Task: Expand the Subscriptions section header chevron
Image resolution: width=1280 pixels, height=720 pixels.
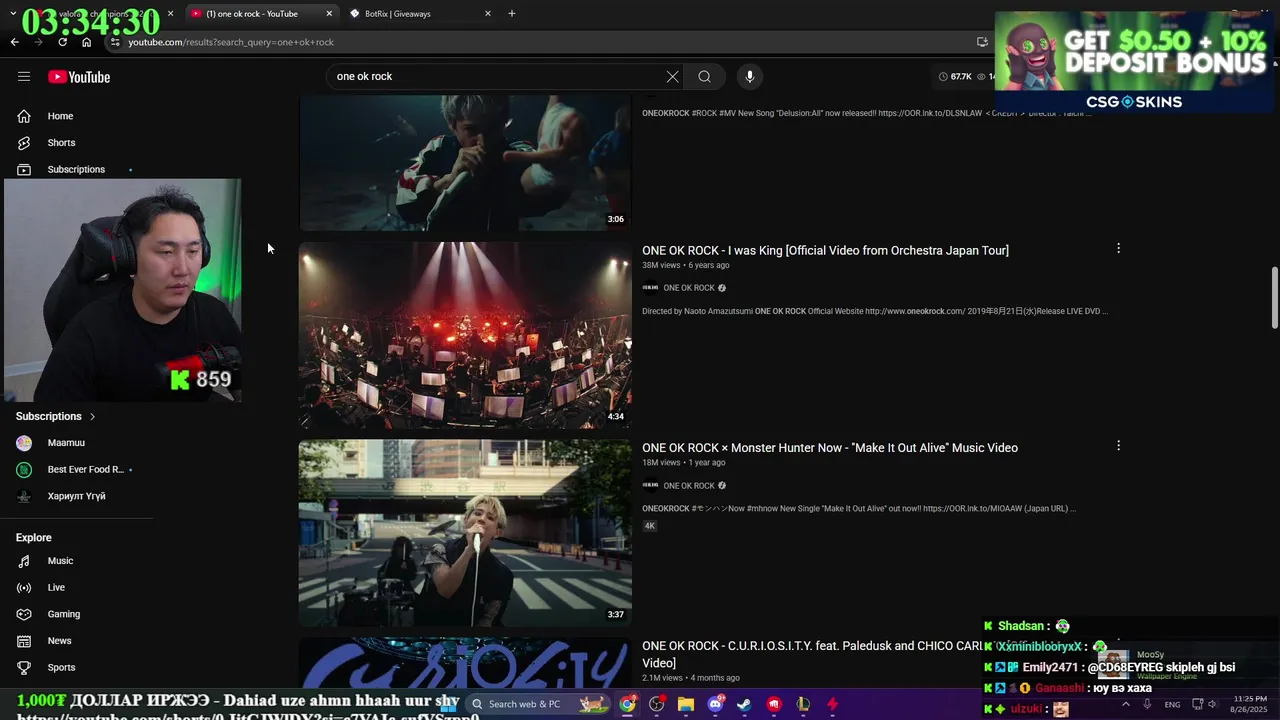Action: pyautogui.click(x=93, y=416)
